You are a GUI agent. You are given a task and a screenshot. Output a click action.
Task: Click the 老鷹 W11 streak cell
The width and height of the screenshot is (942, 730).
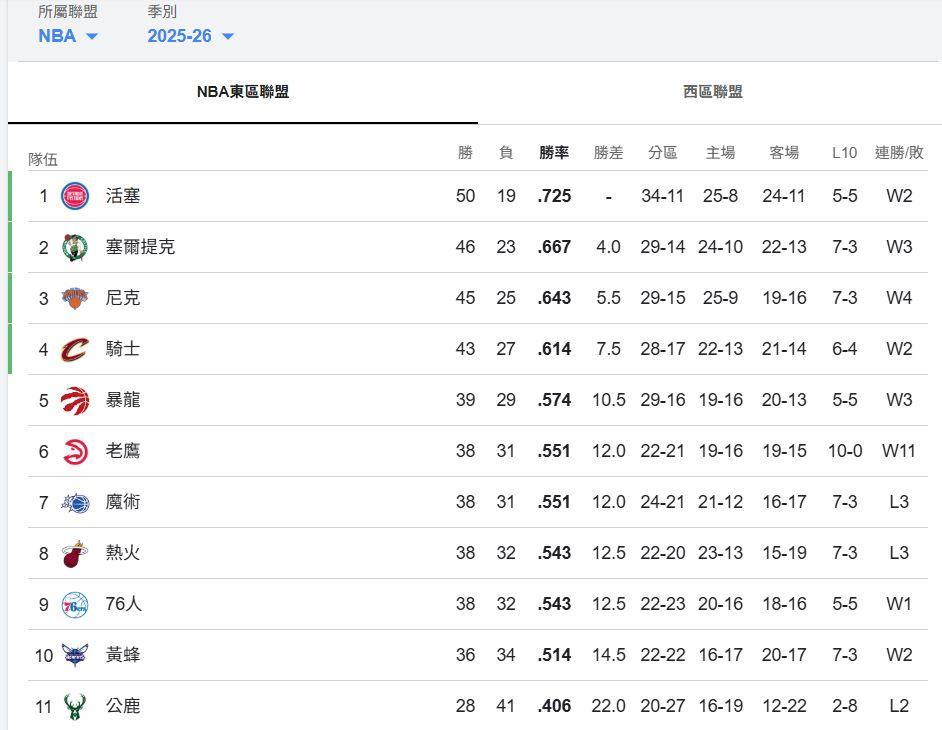pyautogui.click(x=898, y=451)
